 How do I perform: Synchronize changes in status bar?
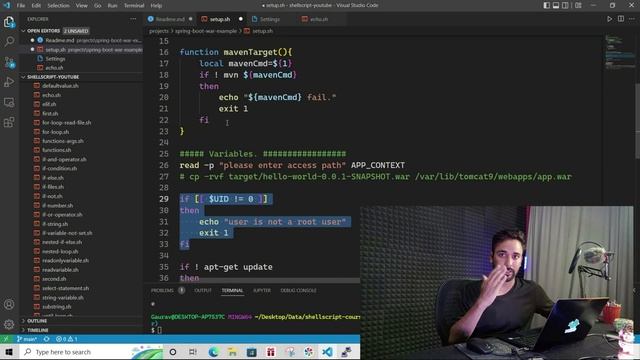click(x=47, y=339)
